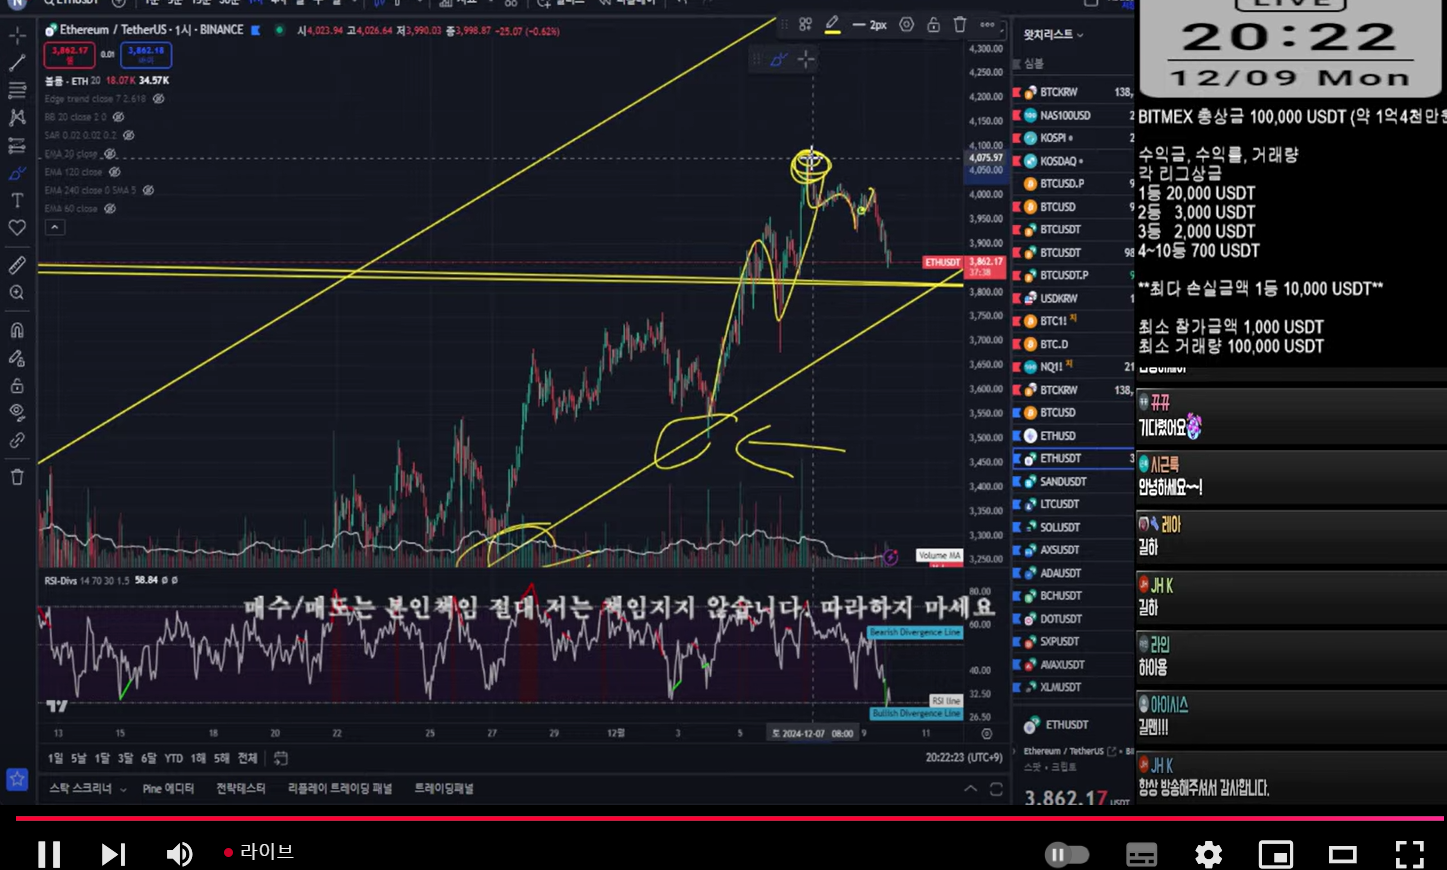Click the 20:22:23 (UTC+9) timezone selector

[x=963, y=758]
